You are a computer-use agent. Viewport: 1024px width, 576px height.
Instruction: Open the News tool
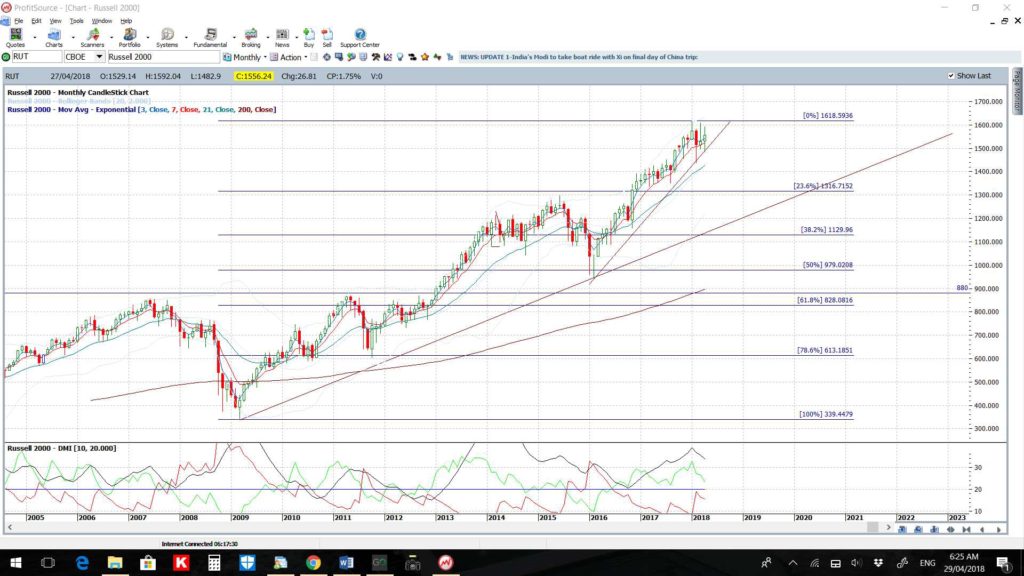coord(282,38)
